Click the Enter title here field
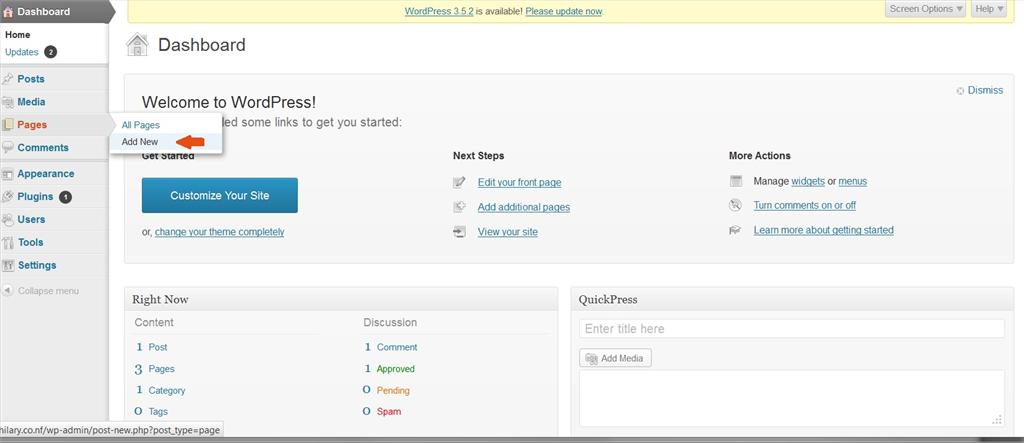Viewport: 1024px width, 443px height. coord(792,329)
